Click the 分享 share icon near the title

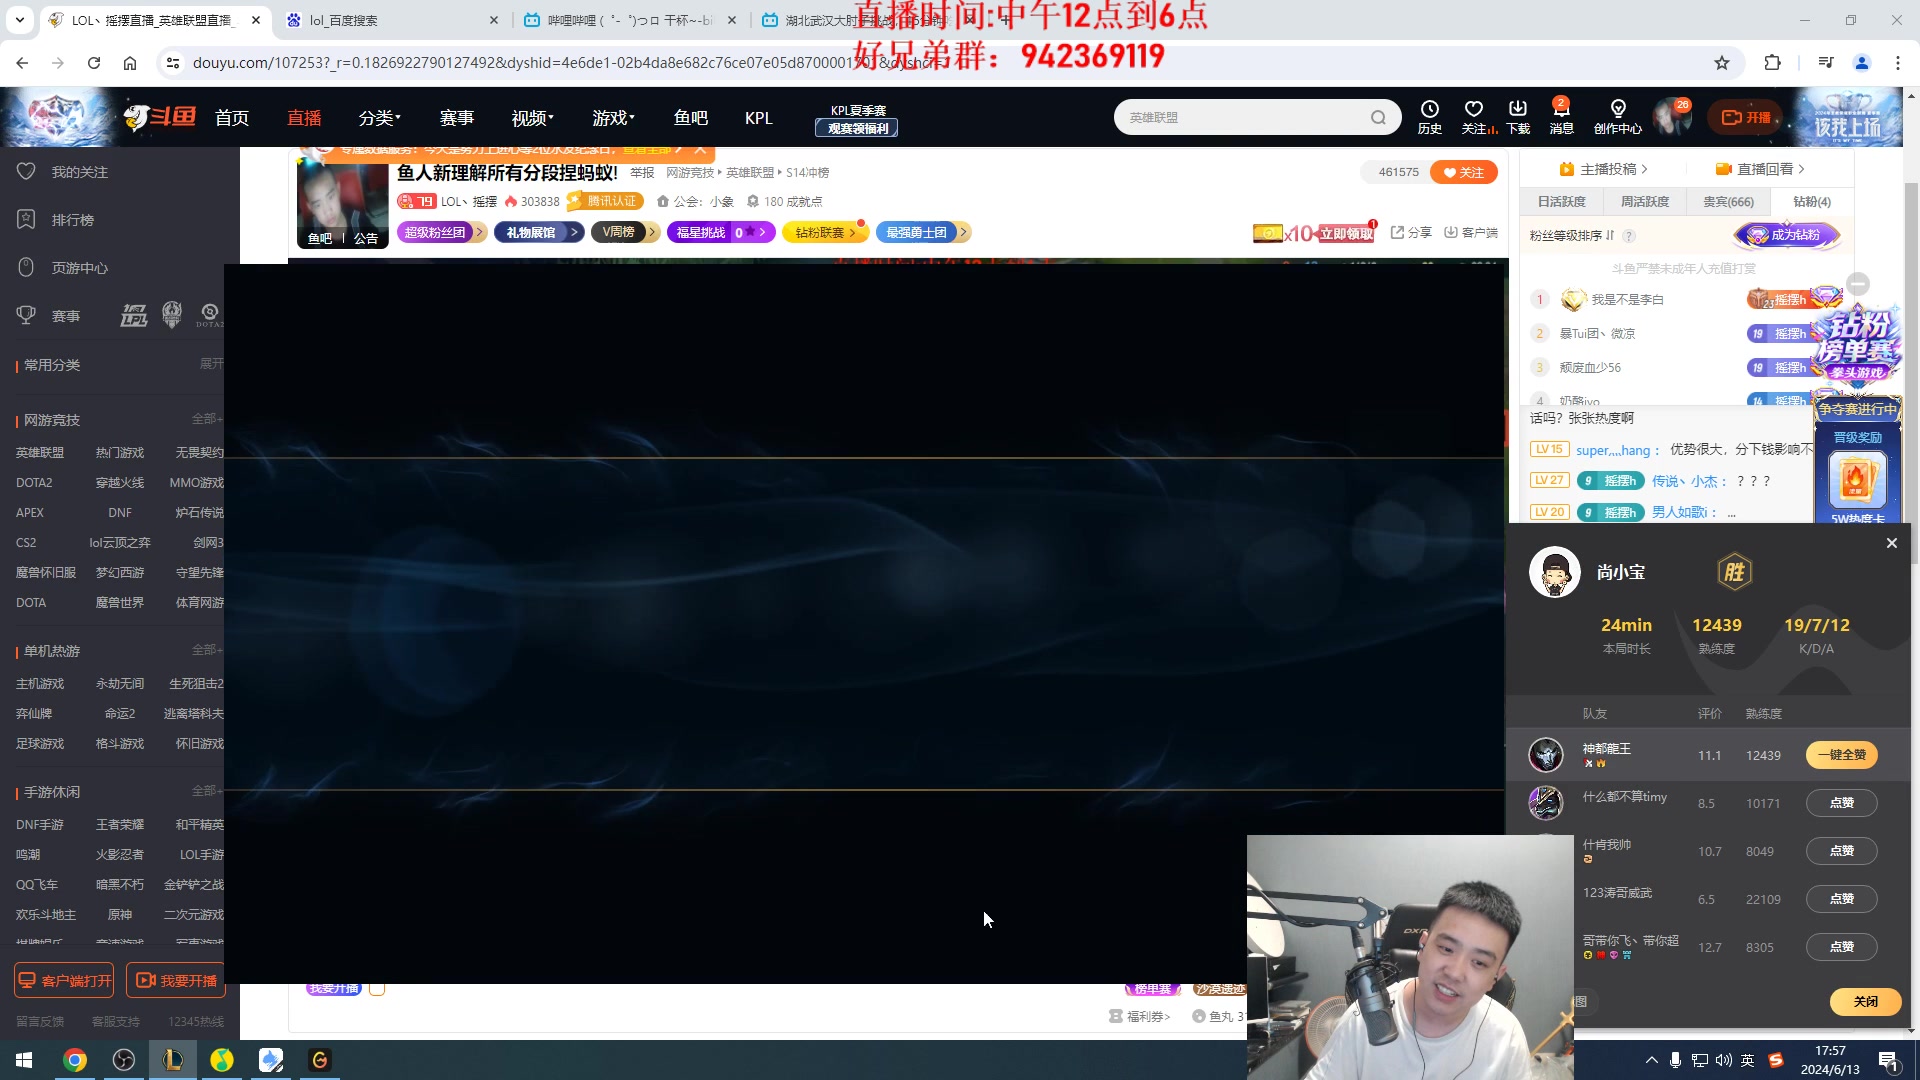[x=1410, y=232]
